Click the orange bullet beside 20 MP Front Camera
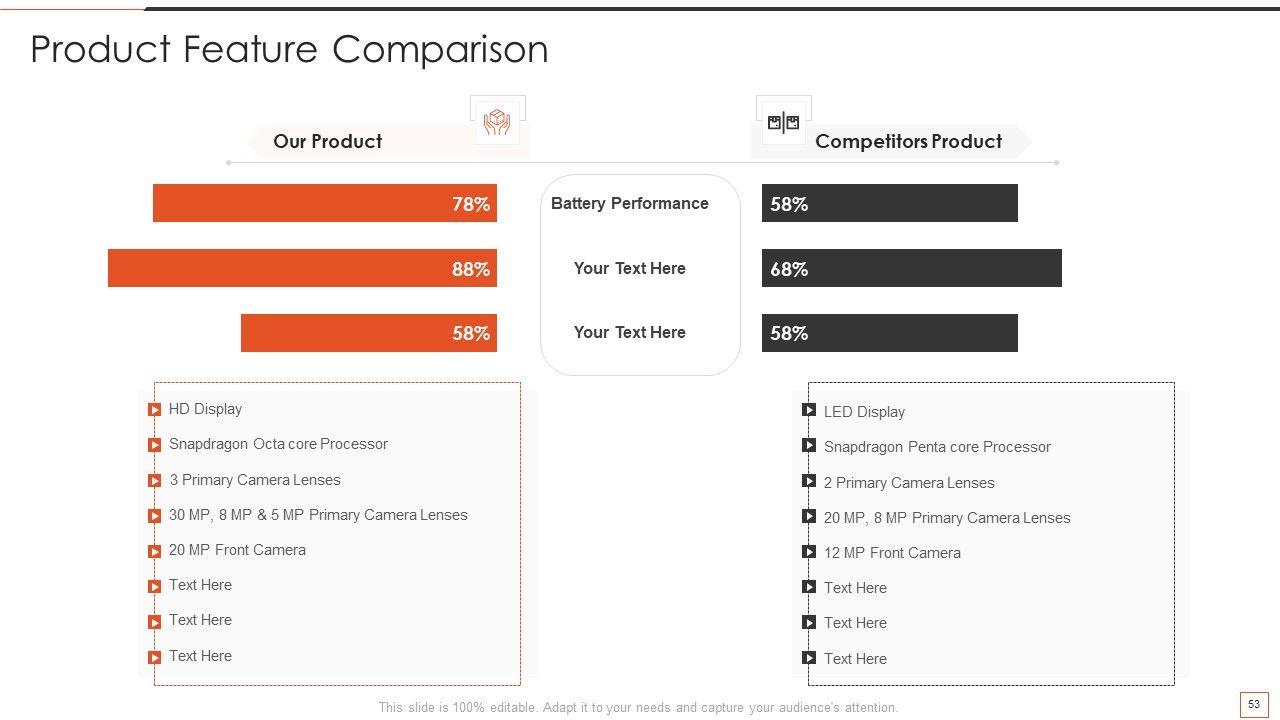This screenshot has width=1280, height=720. pyautogui.click(x=155, y=551)
